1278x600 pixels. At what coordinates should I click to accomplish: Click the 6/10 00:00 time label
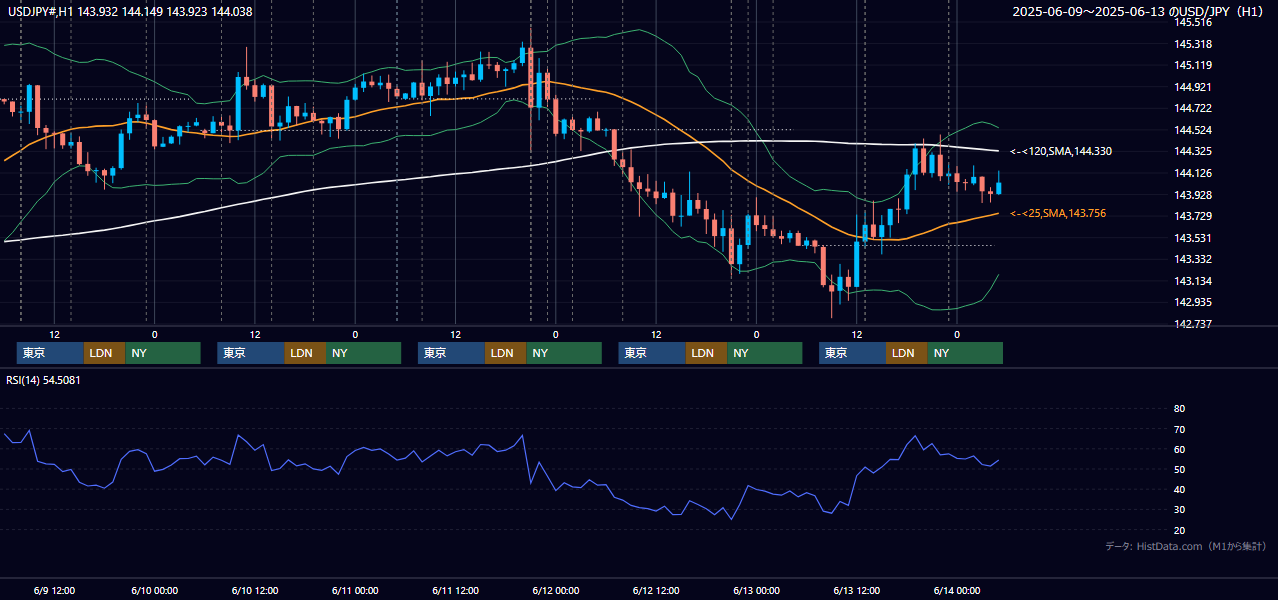click(x=155, y=590)
